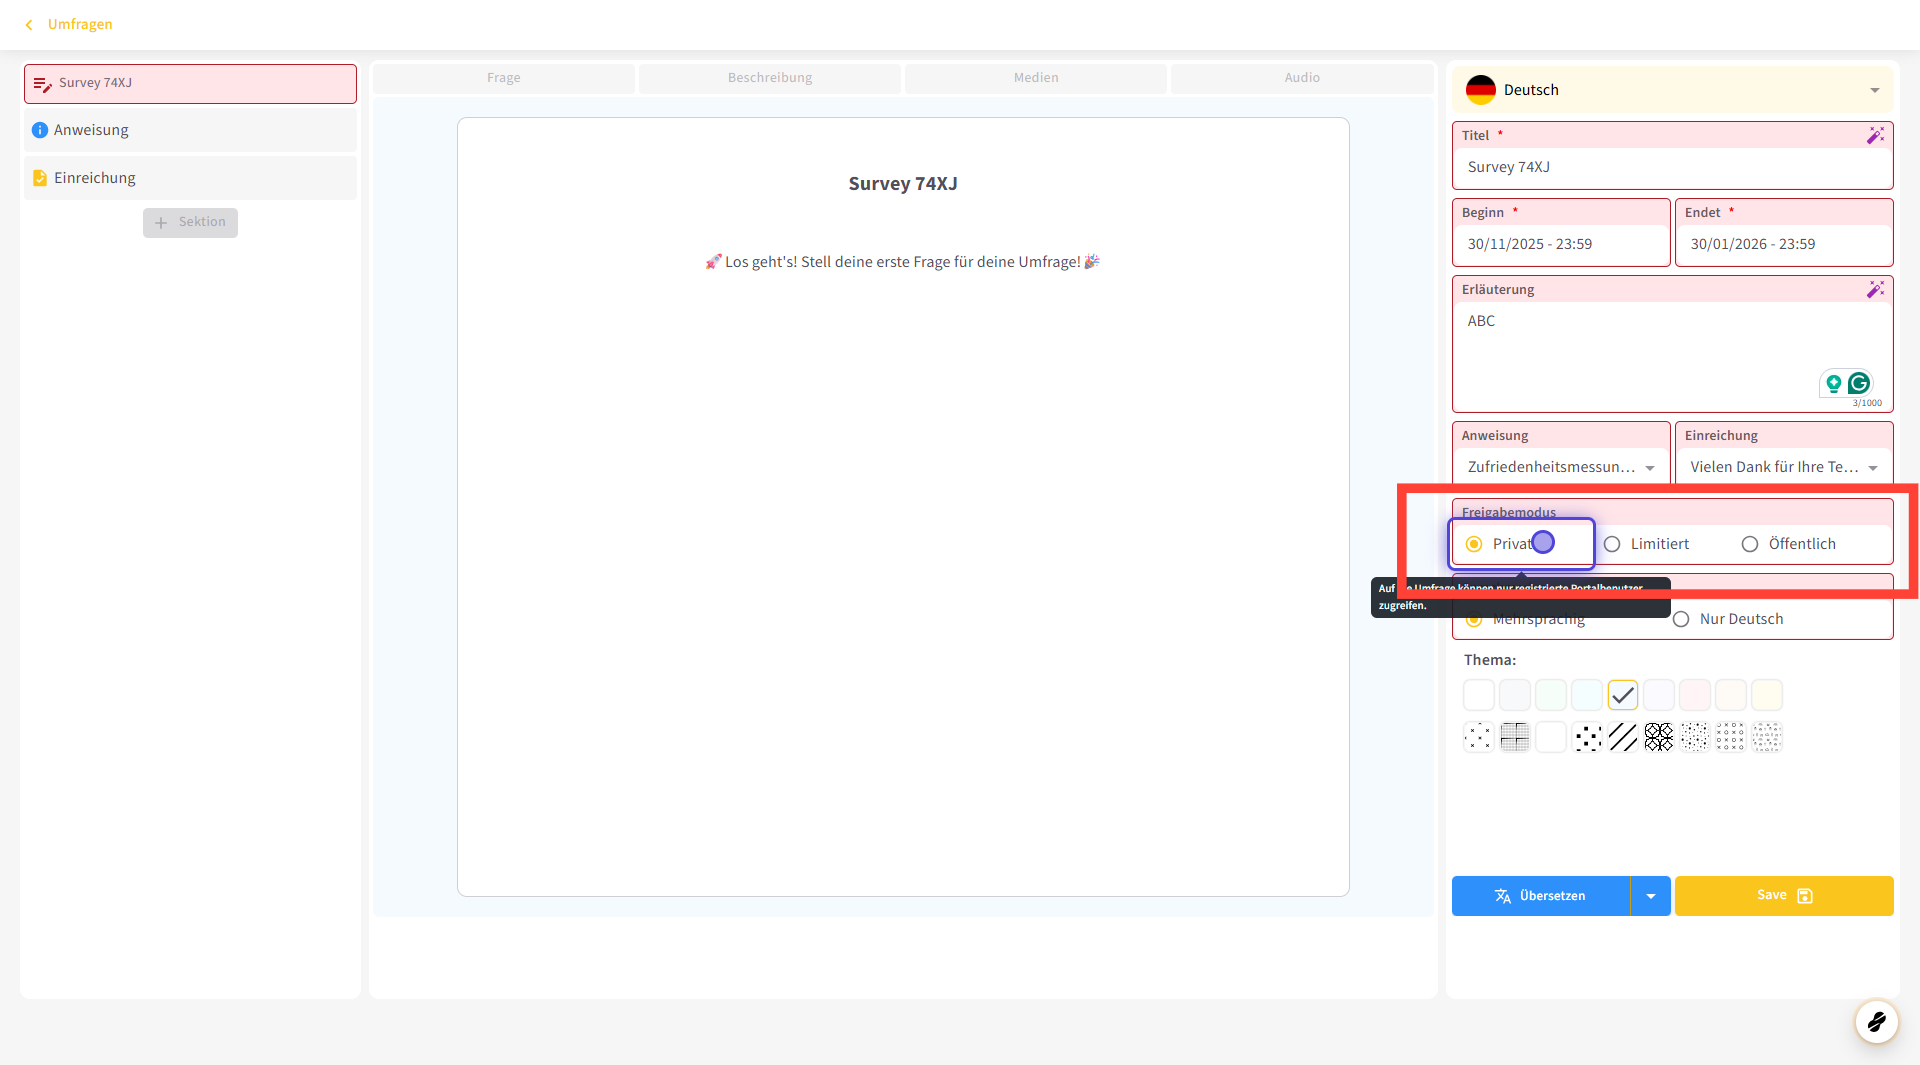Expand the Deutsch language dropdown
Image resolution: width=1920 pixels, height=1065 pixels.
point(1874,90)
